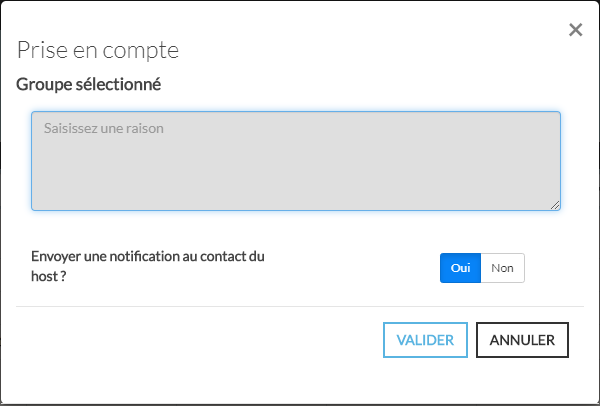Click the Groupe sélectionné heading
The height and width of the screenshot is (406, 600).
89,84
